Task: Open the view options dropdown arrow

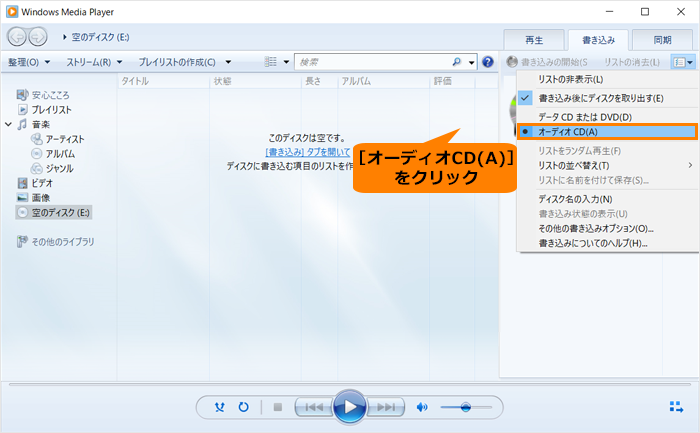Action: (x=286, y=62)
